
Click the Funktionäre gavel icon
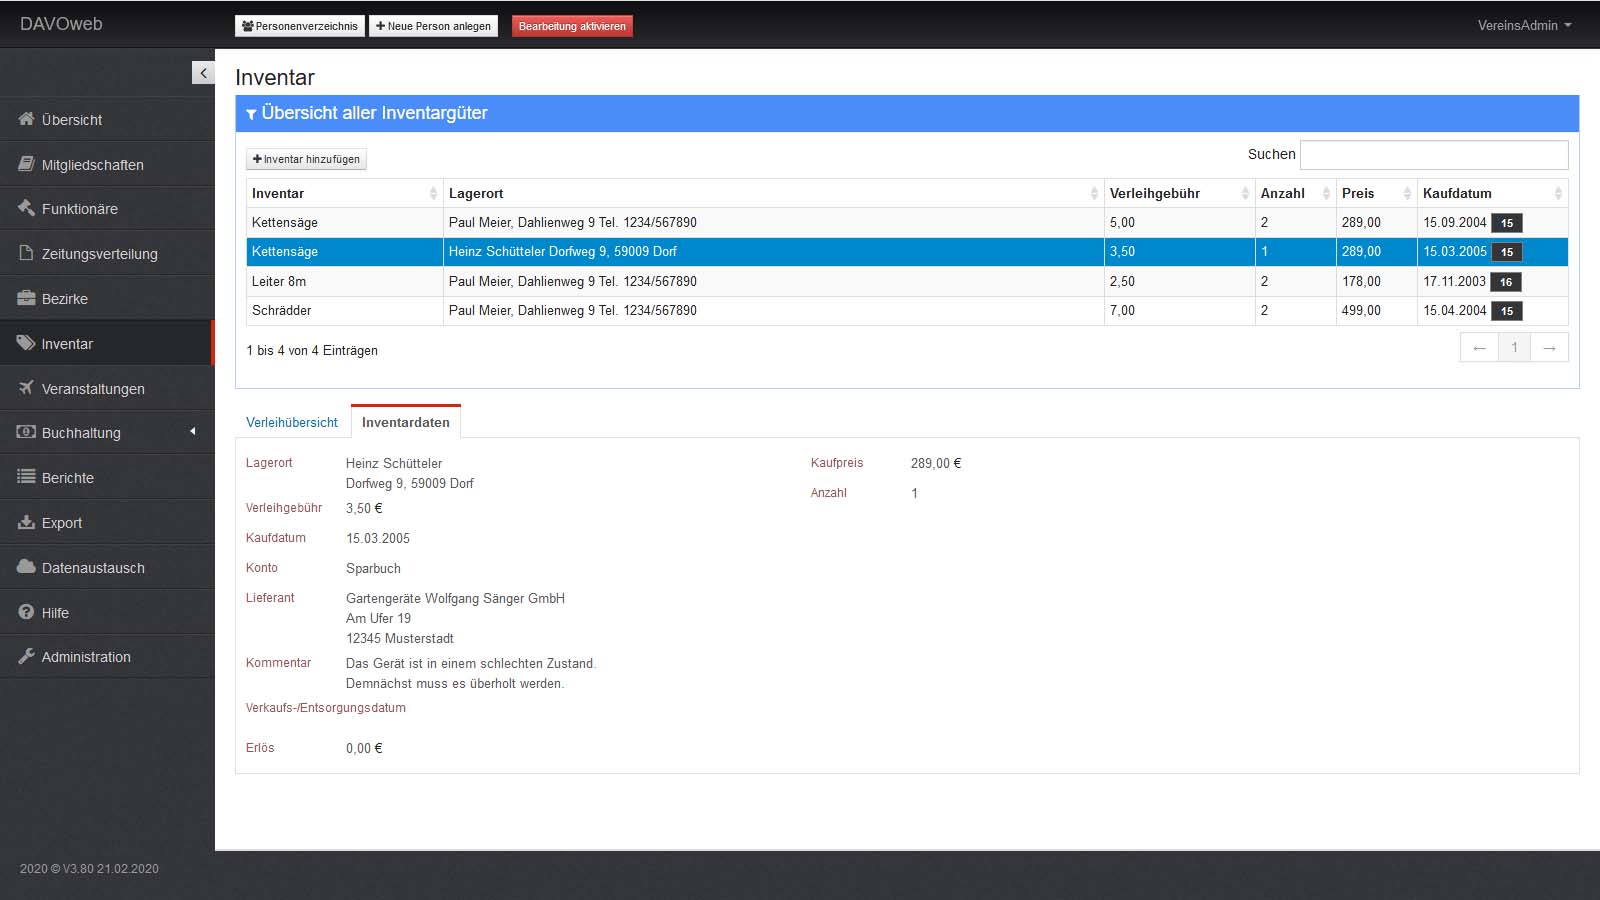(26, 208)
